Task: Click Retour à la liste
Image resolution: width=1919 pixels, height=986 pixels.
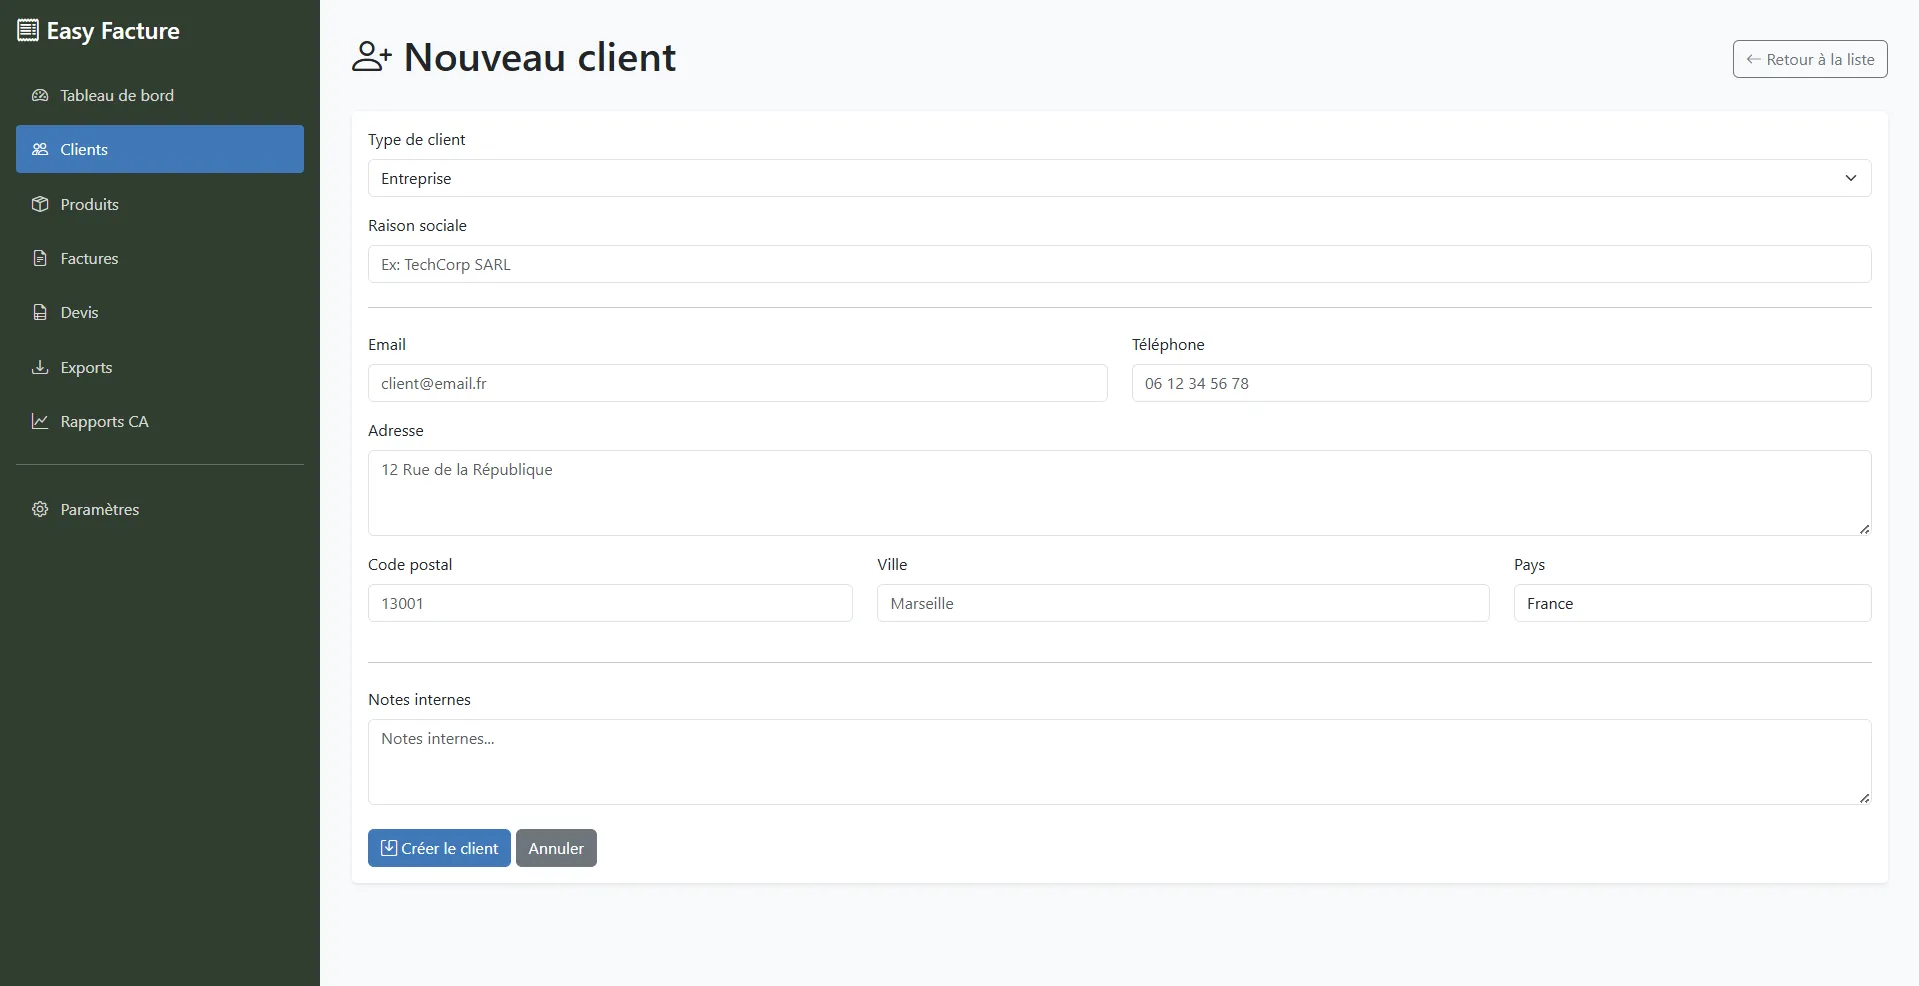Action: [1809, 58]
